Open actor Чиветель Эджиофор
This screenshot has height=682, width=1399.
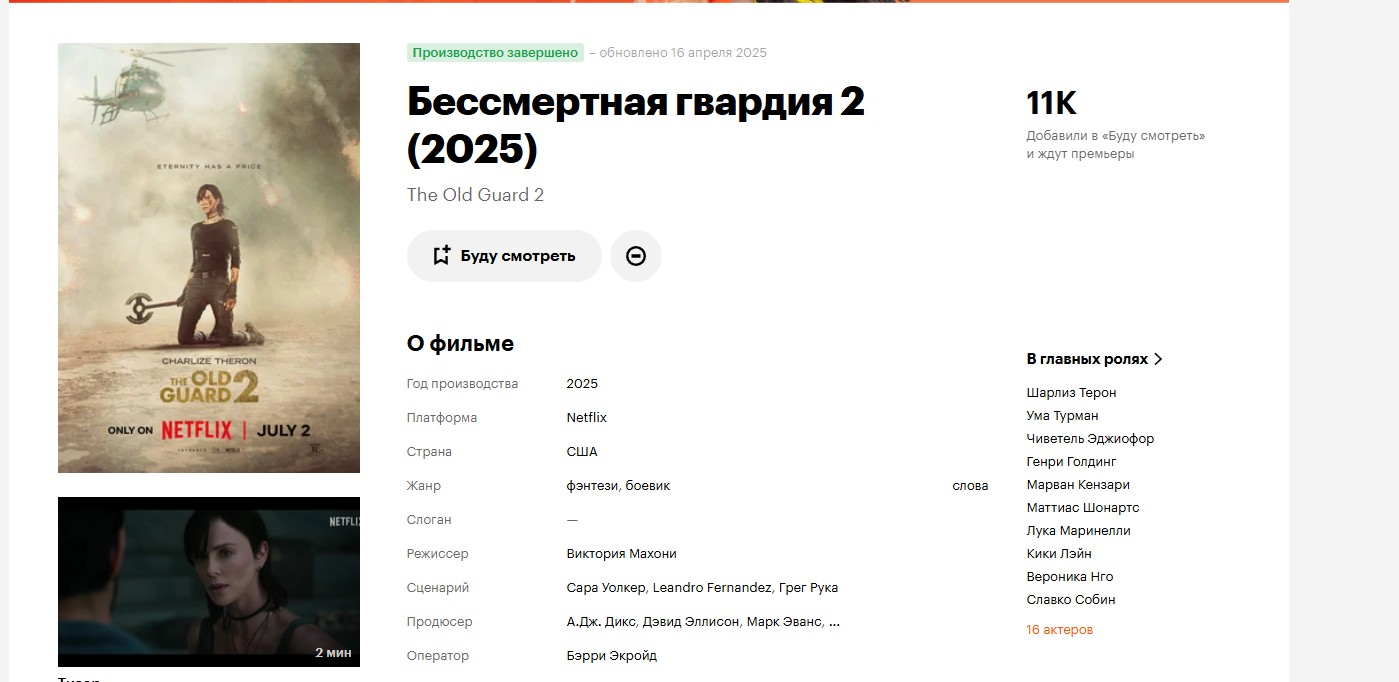coord(1090,439)
